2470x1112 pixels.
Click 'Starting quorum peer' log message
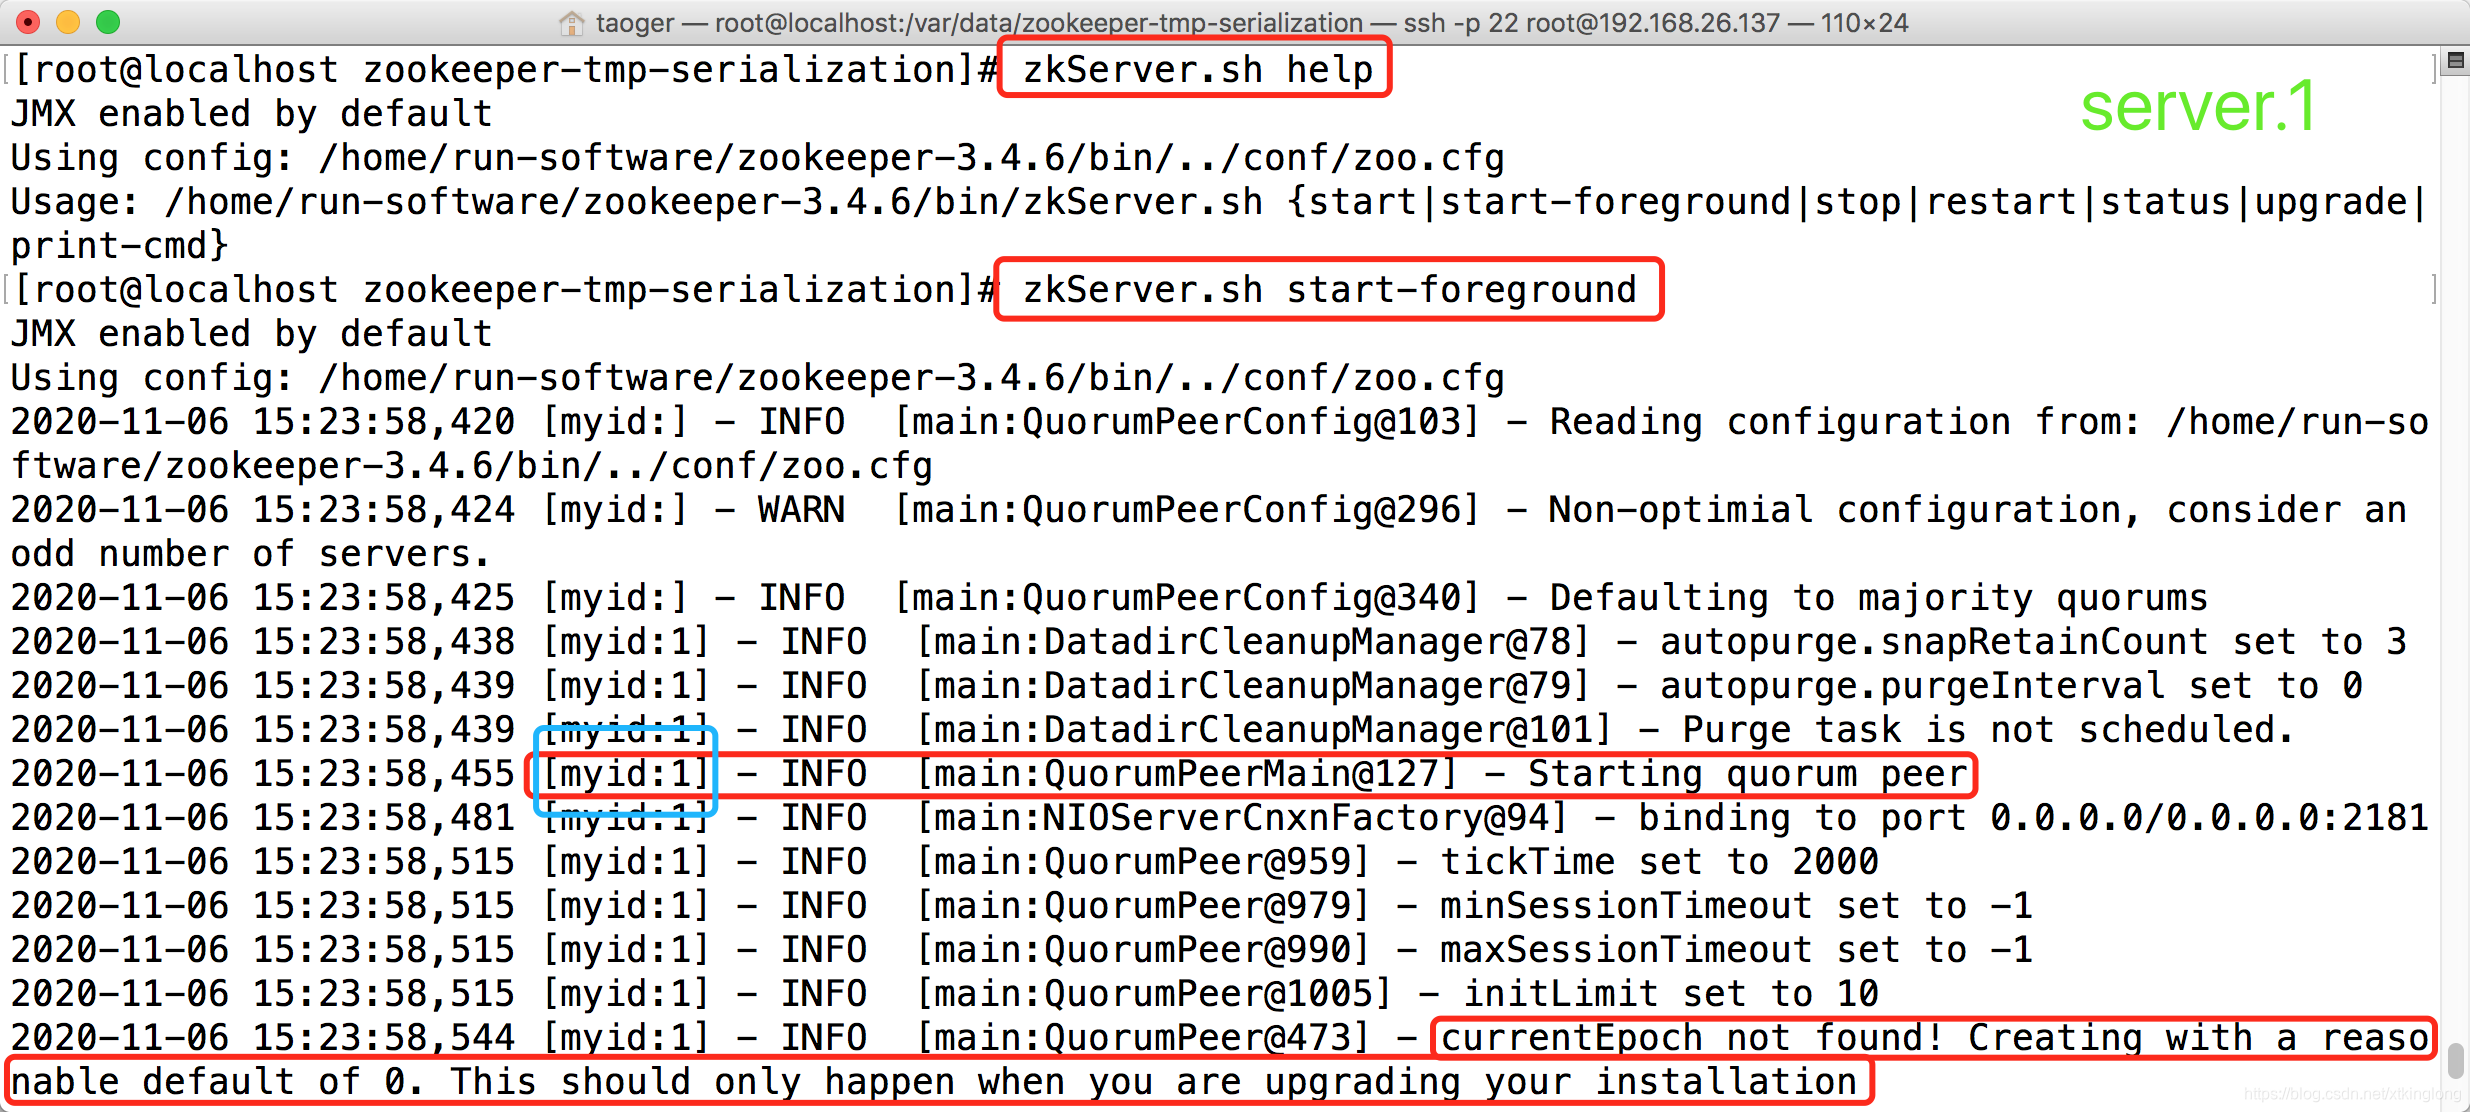point(1748,774)
